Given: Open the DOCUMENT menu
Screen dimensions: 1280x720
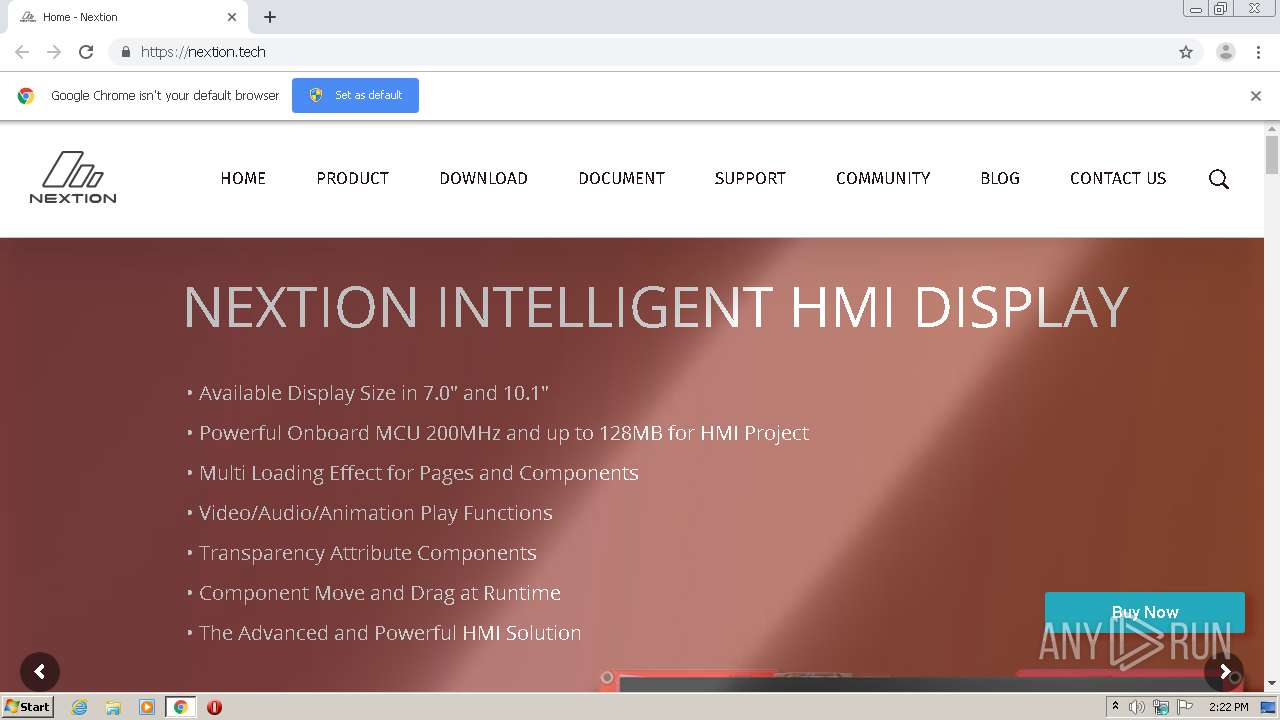Looking at the screenshot, I should coord(622,178).
